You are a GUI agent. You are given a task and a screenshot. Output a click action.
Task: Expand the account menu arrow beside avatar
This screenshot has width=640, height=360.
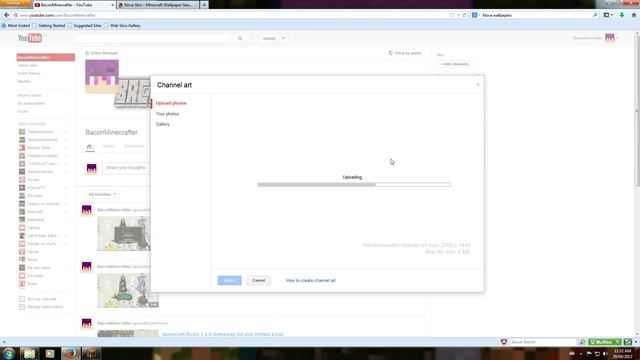pos(618,38)
